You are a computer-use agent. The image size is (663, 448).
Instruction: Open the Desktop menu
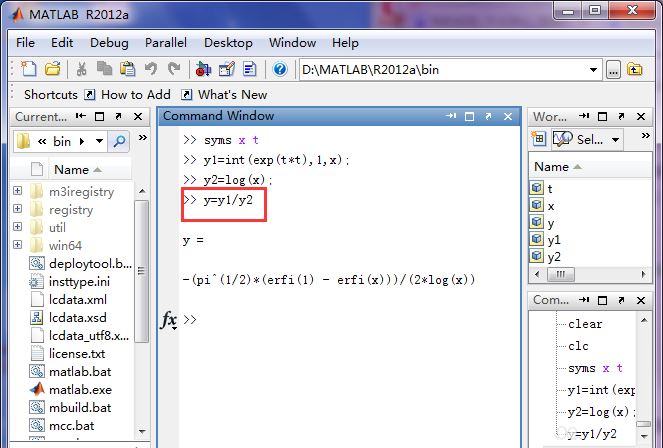pos(228,43)
